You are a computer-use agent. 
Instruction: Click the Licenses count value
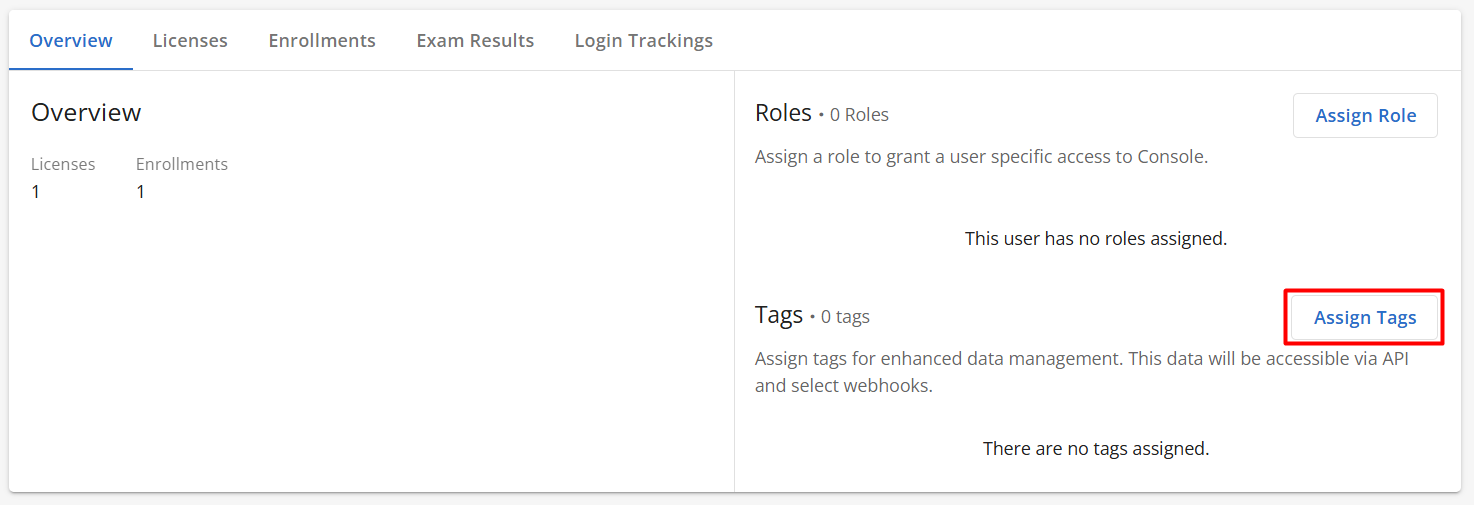36,192
